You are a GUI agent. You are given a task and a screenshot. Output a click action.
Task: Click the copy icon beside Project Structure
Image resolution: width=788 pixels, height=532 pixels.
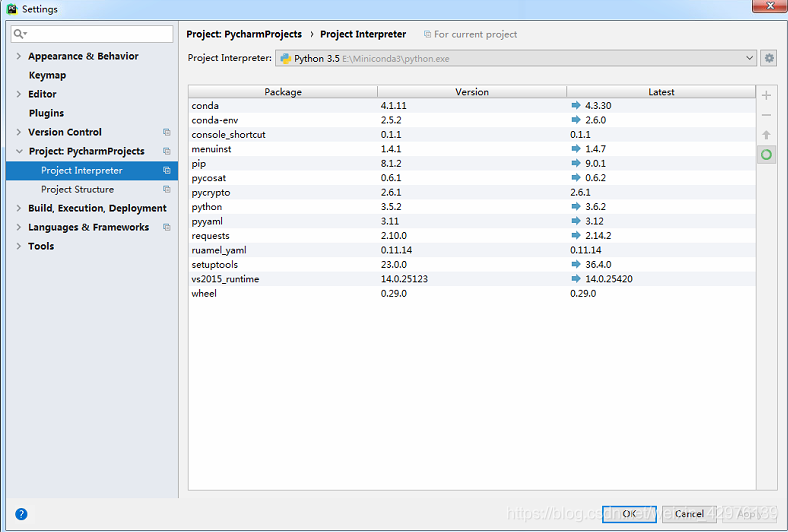tap(167, 189)
